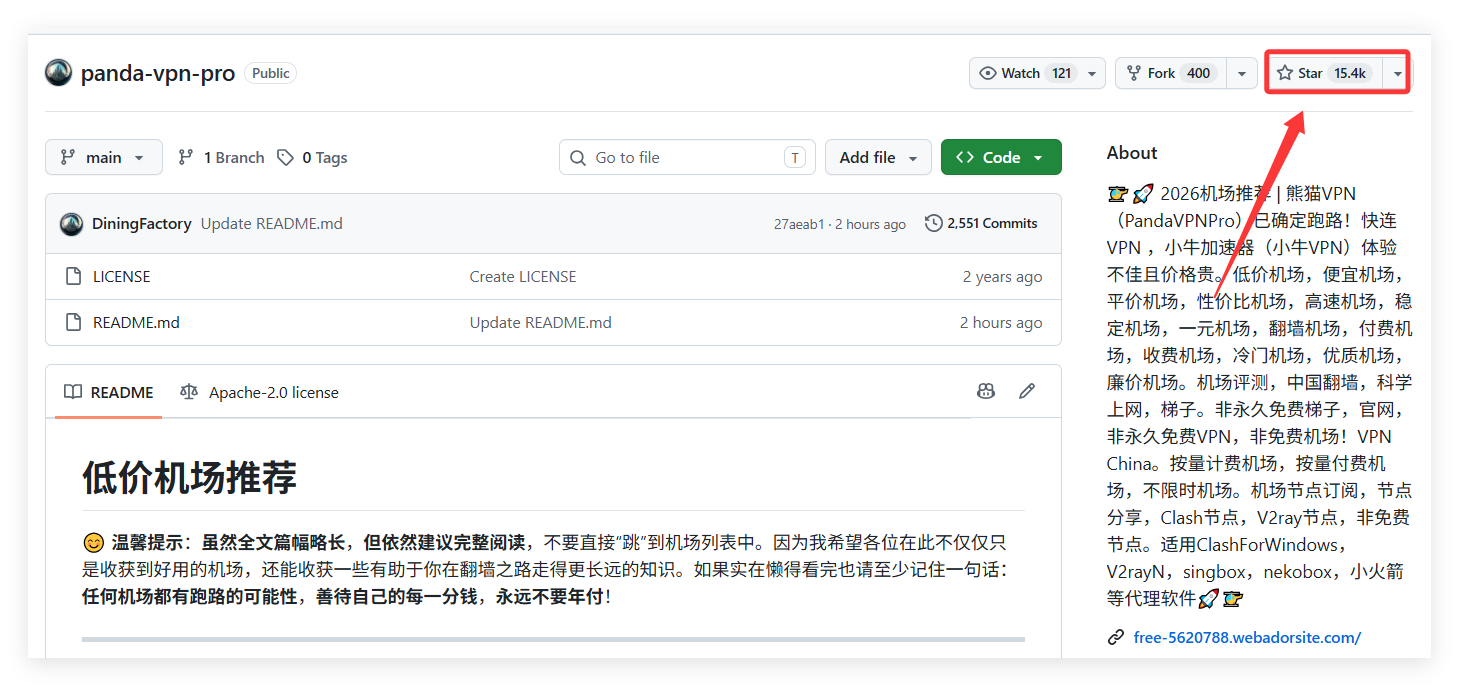
Task: Open the Star lists dropdown arrow
Action: (1397, 73)
